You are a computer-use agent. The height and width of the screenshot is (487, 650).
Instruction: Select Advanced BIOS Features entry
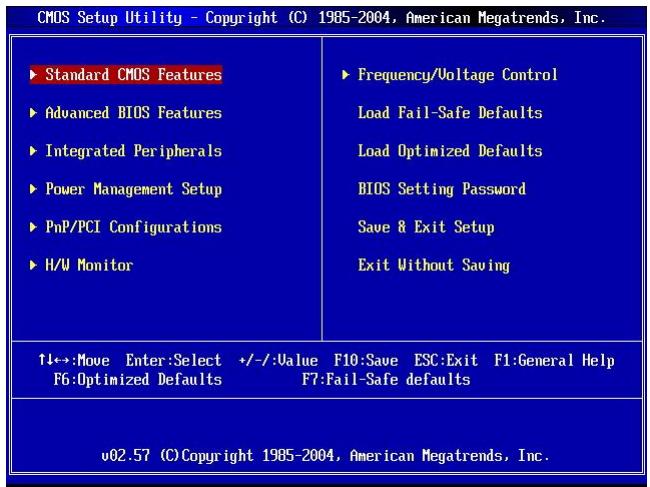[133, 113]
